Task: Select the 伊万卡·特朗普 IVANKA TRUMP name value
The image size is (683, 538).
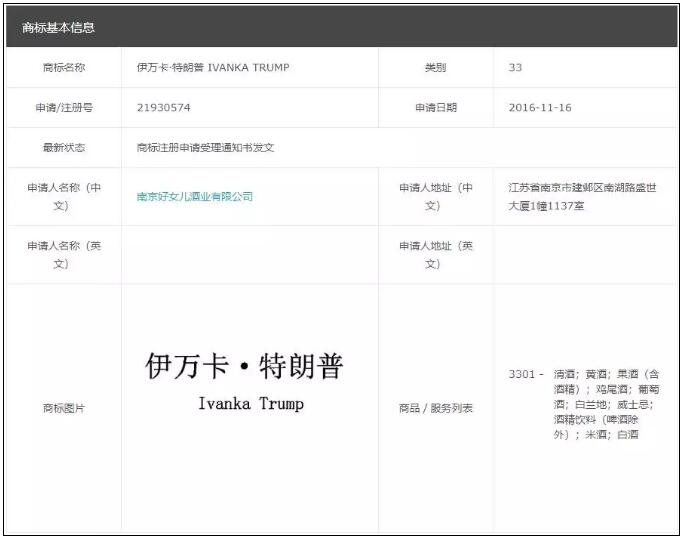Action: (x=213, y=68)
